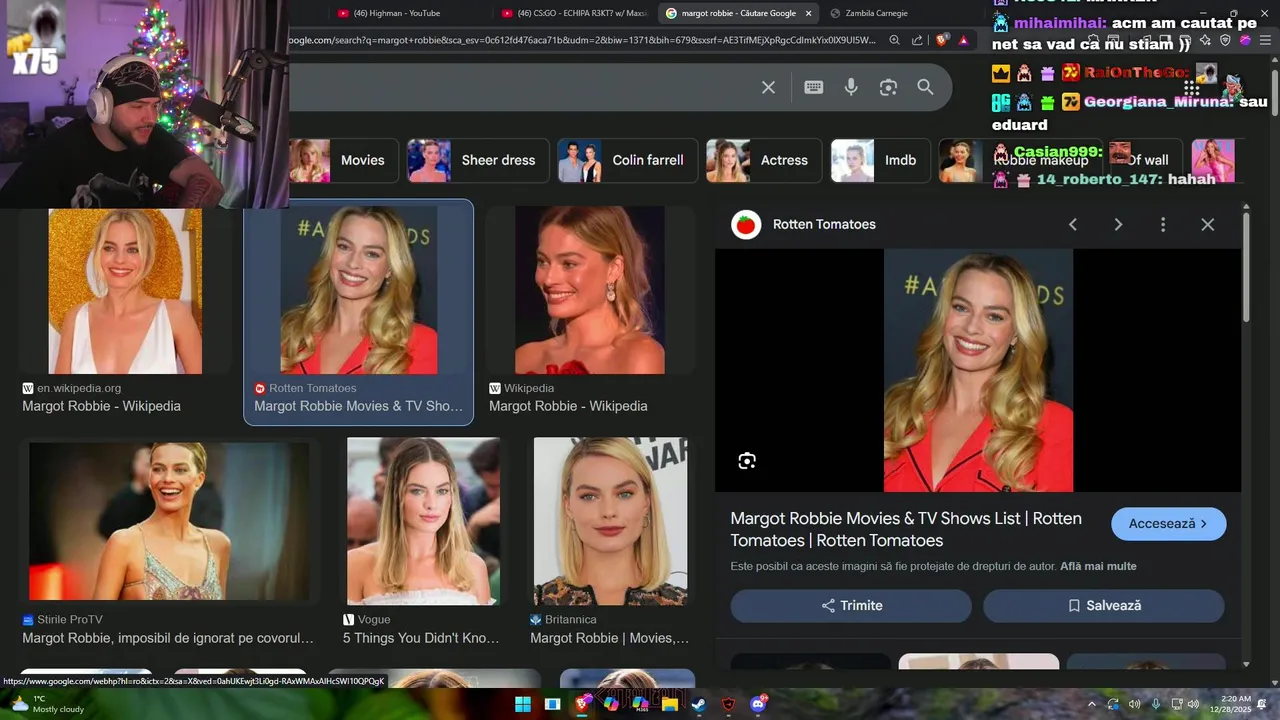Search by image with Google Lens
This screenshot has height=720, width=1280.
pos(888,87)
